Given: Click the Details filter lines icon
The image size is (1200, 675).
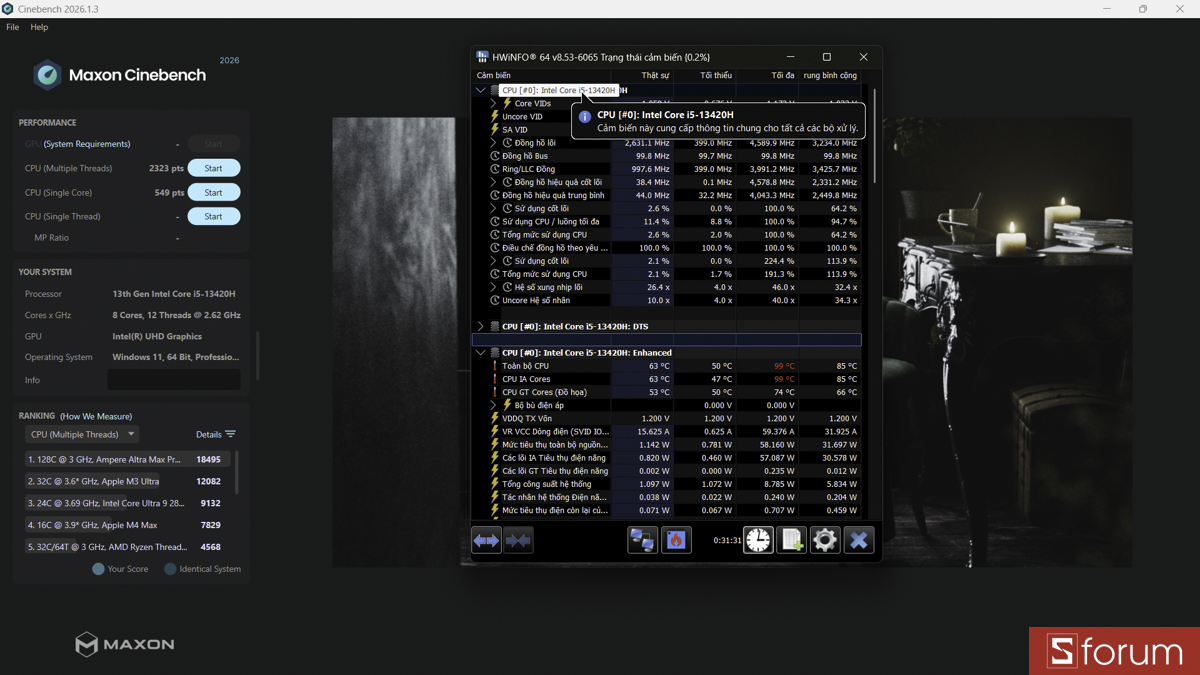Looking at the screenshot, I should point(231,434).
